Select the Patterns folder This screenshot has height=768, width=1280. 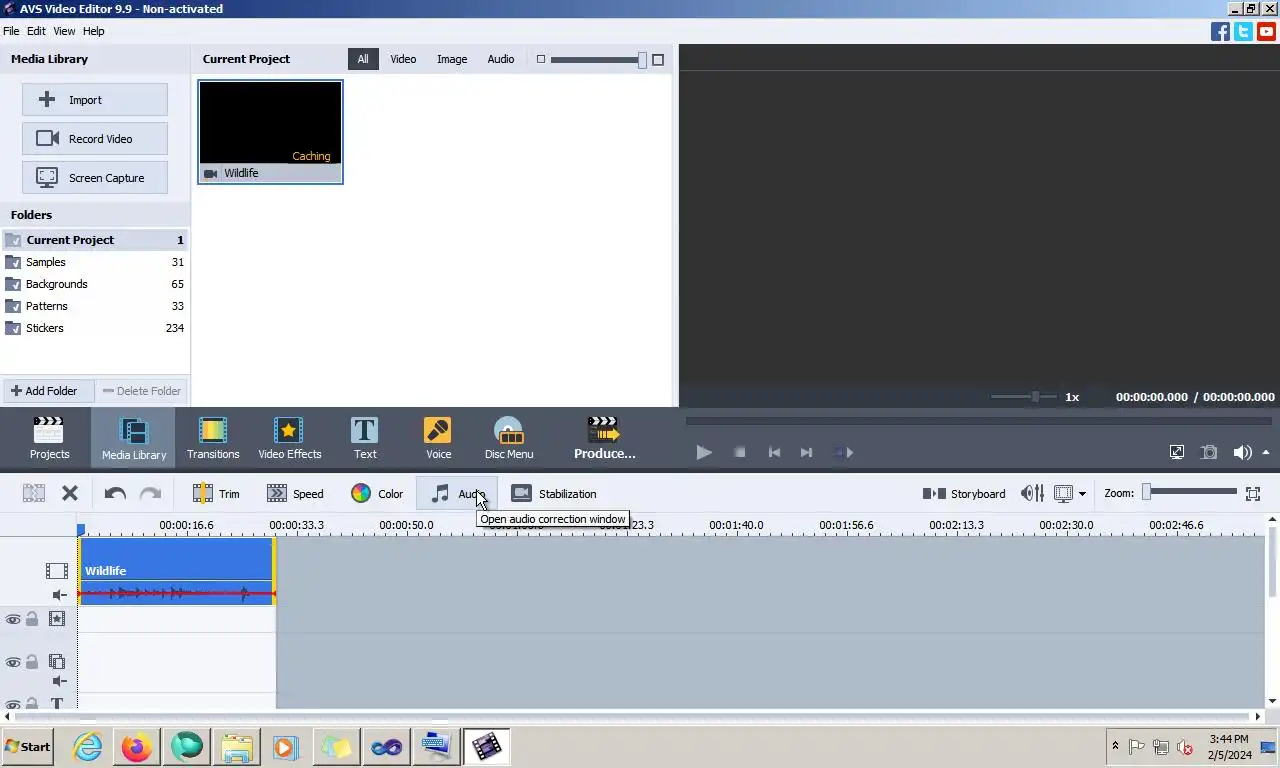pos(95,306)
